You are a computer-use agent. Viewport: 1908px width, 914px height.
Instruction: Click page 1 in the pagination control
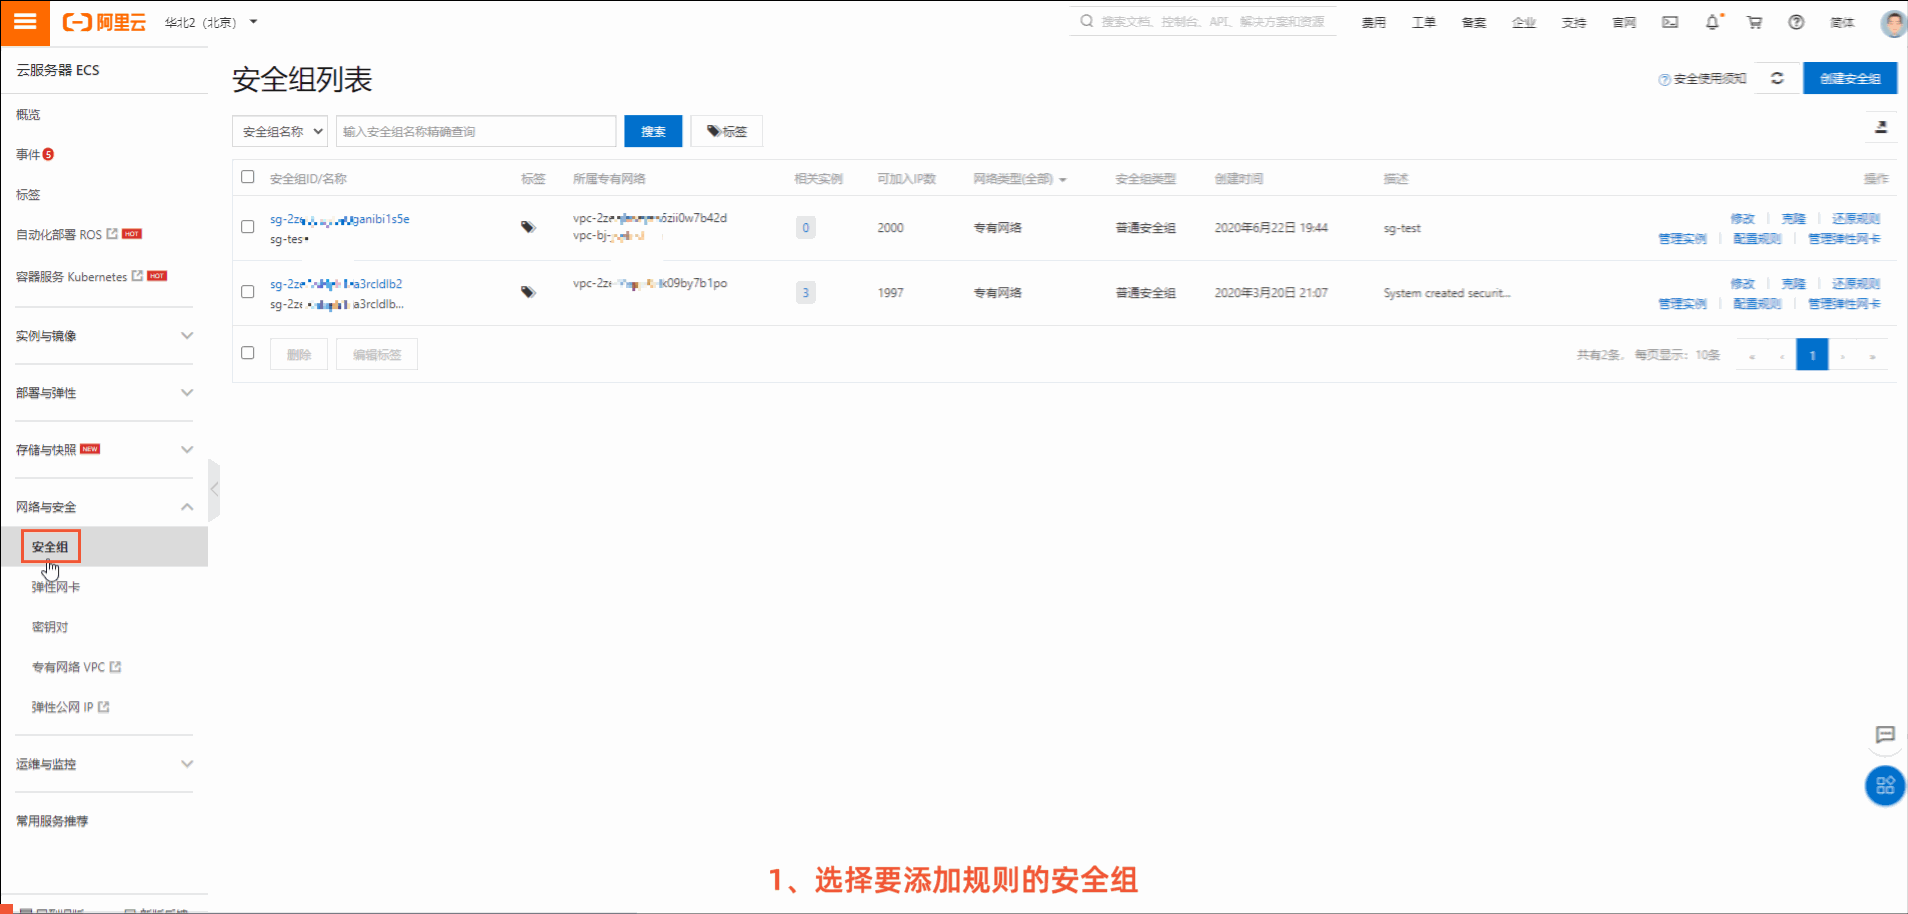[1812, 354]
